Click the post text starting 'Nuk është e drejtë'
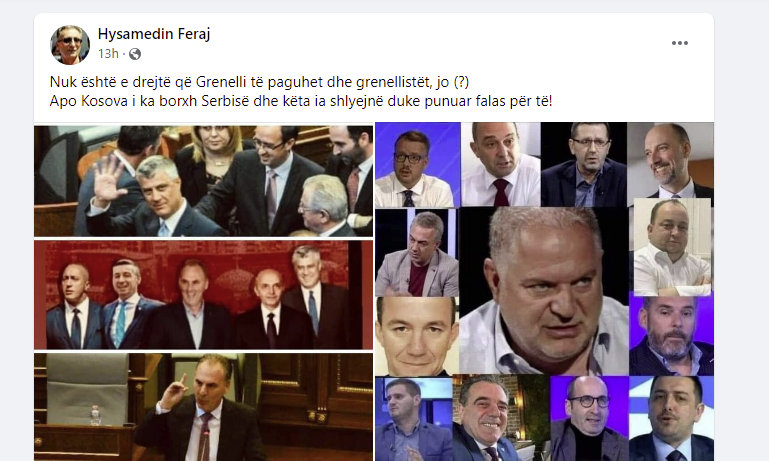 coord(259,81)
